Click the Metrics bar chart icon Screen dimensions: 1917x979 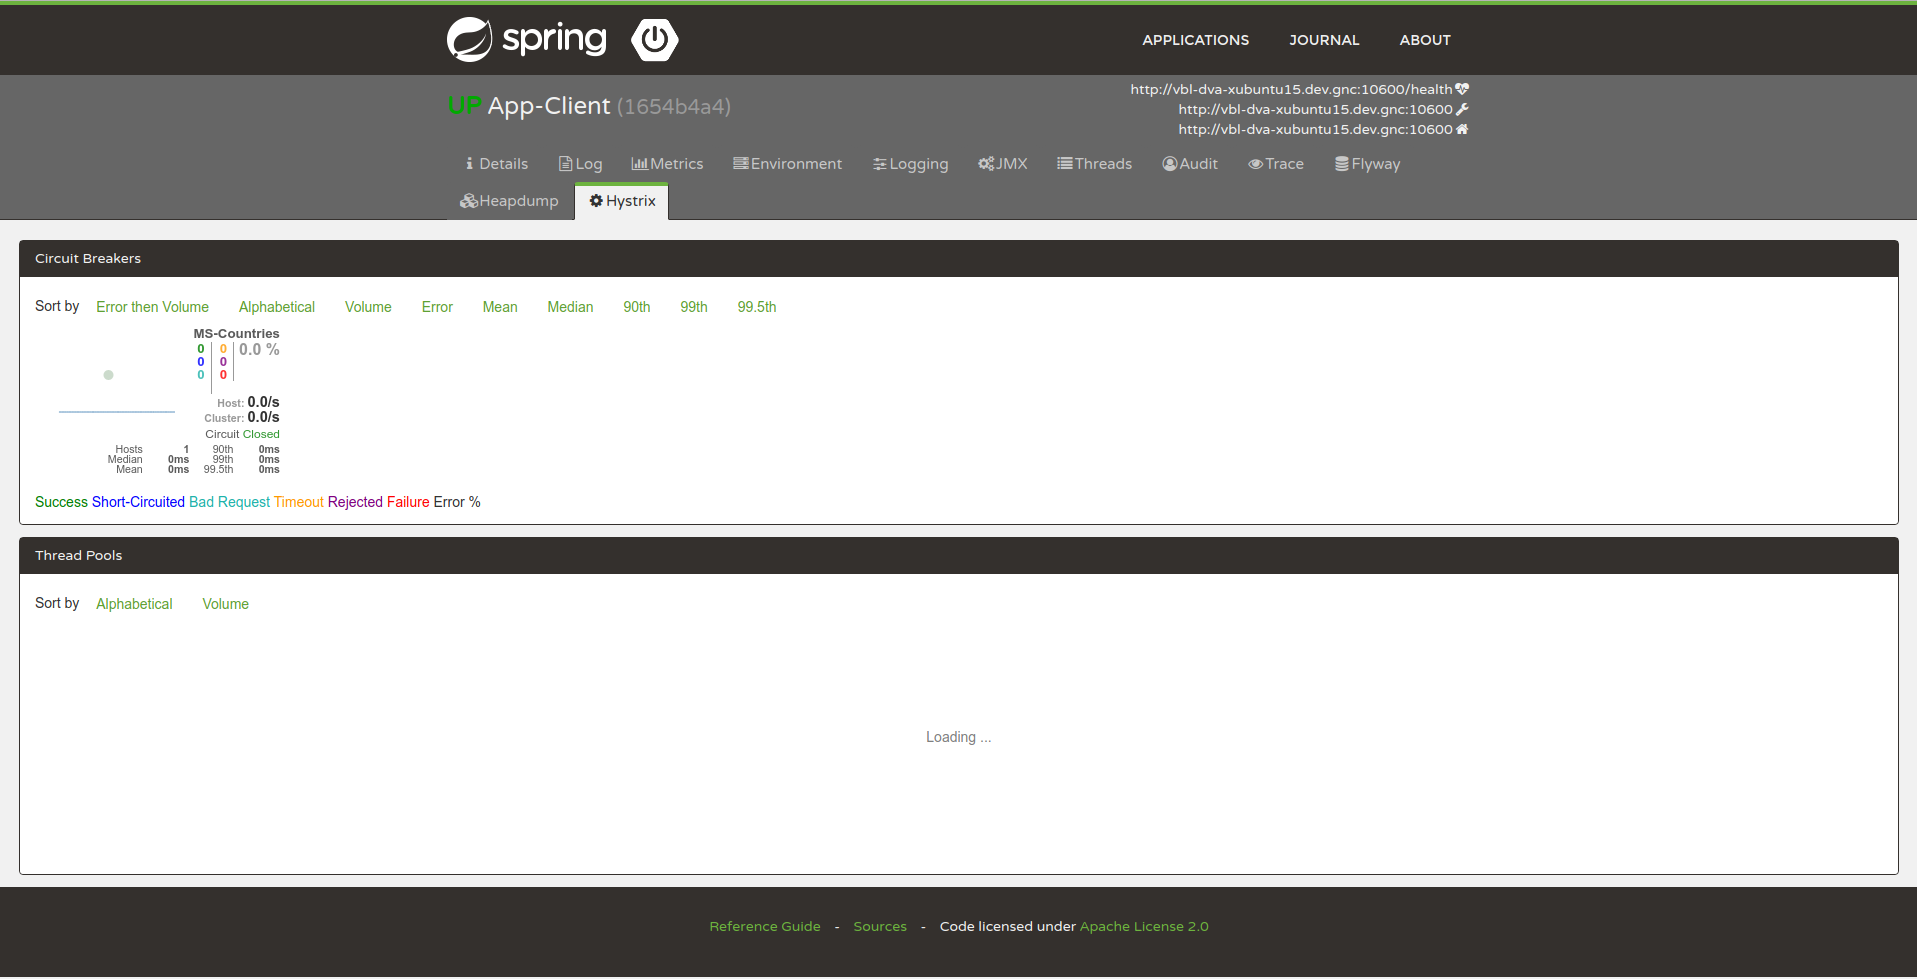click(640, 164)
